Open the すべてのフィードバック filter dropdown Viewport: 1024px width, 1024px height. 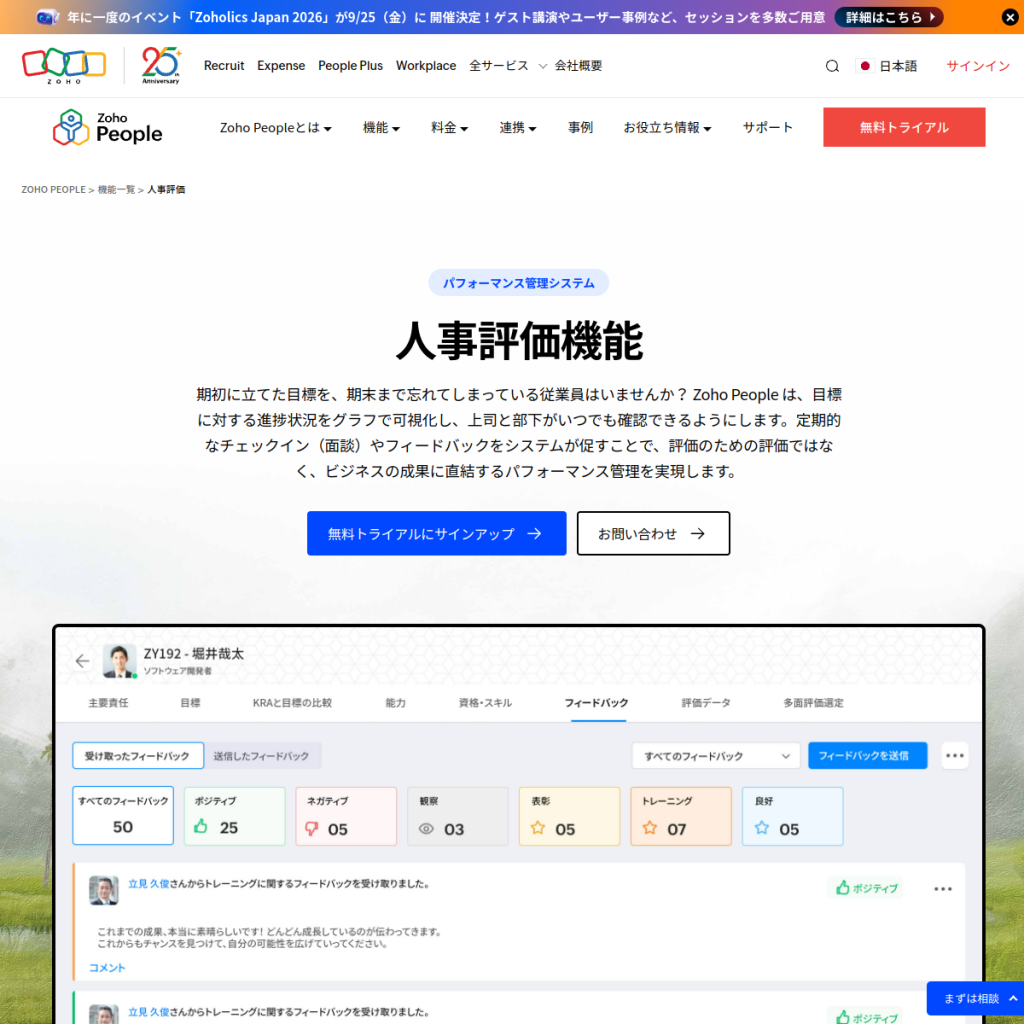point(716,756)
